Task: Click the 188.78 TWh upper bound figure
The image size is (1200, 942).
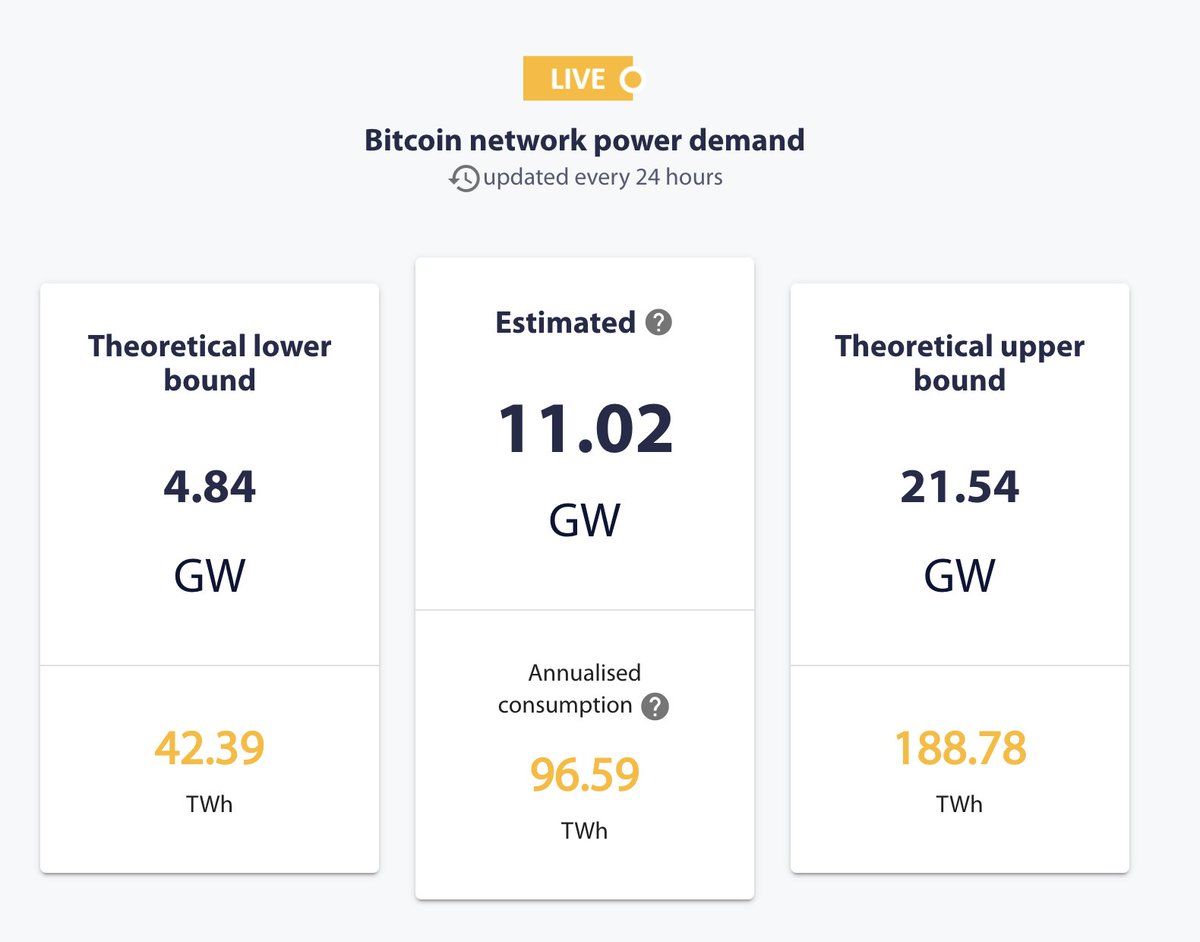Action: tap(959, 748)
